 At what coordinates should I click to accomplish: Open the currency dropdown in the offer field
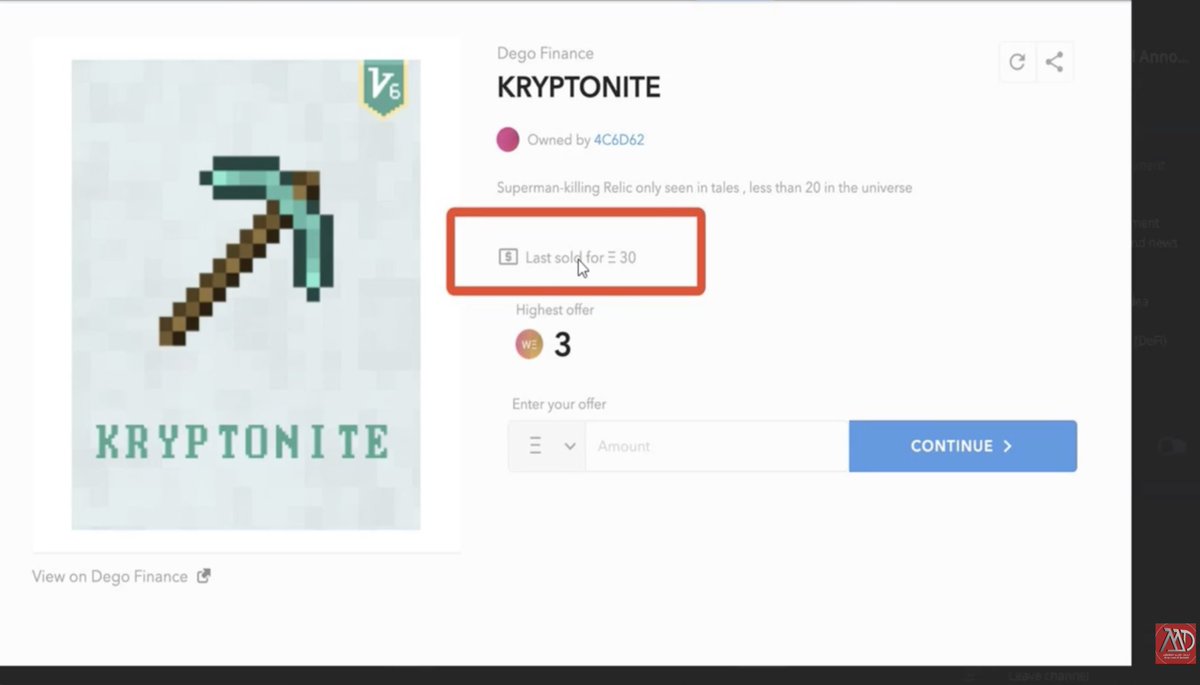pos(547,446)
